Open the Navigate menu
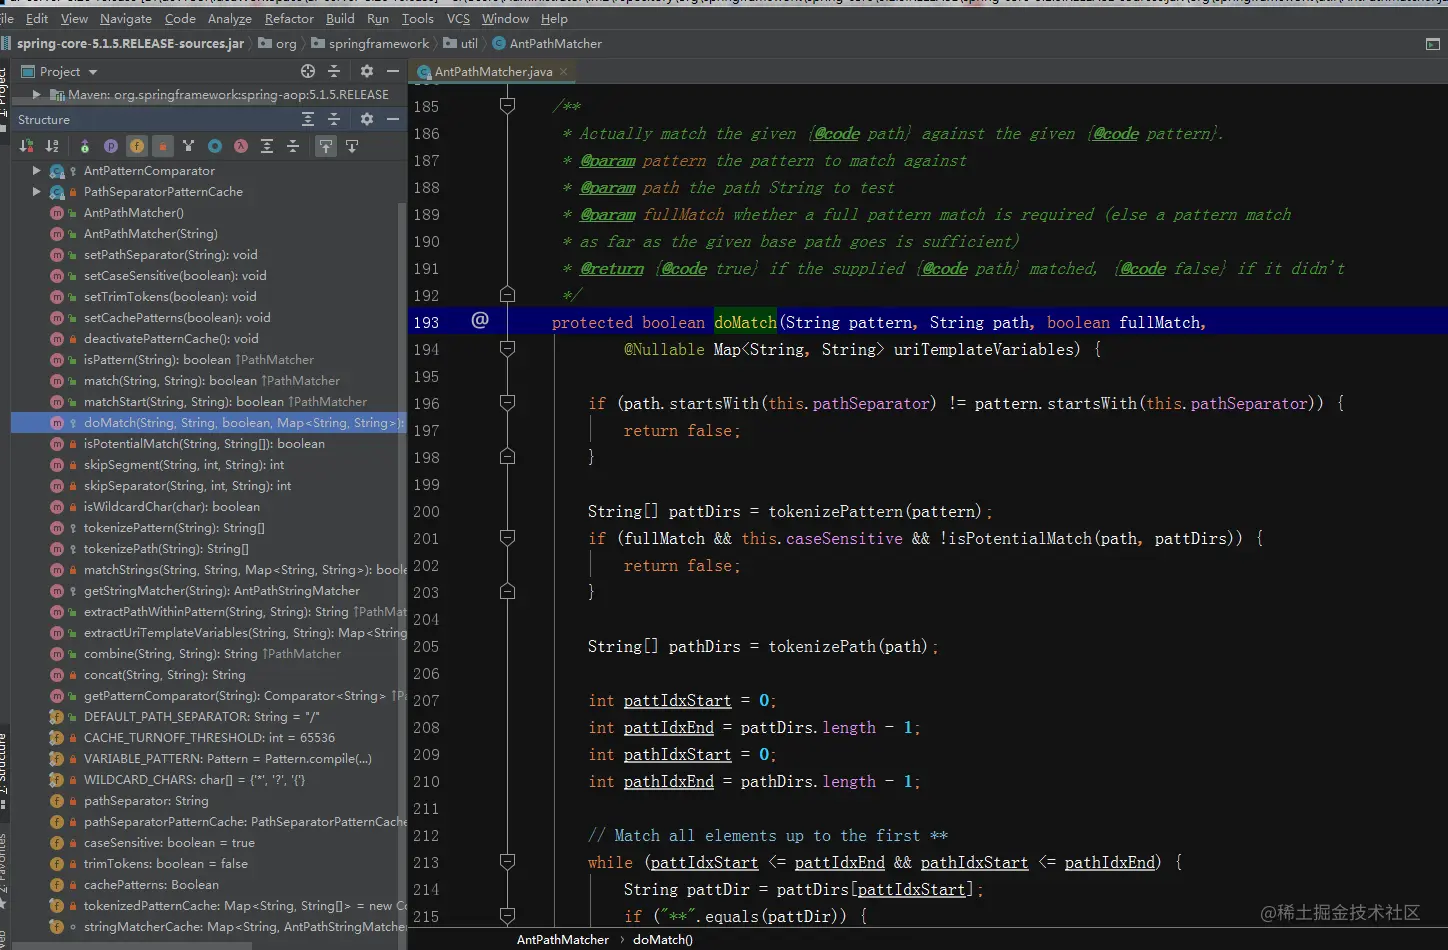1448x950 pixels. pos(126,18)
